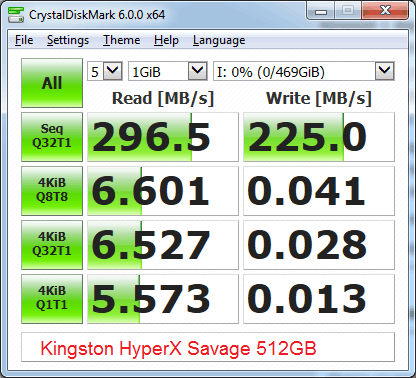Click the Read [MB/s] column header
The height and width of the screenshot is (378, 416).
(163, 98)
